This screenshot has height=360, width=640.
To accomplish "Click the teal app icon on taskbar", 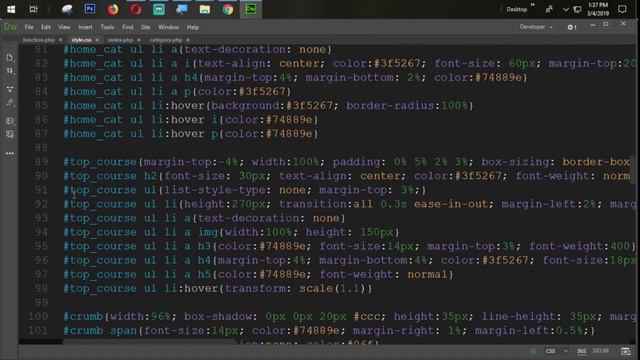I will tap(159, 9).
